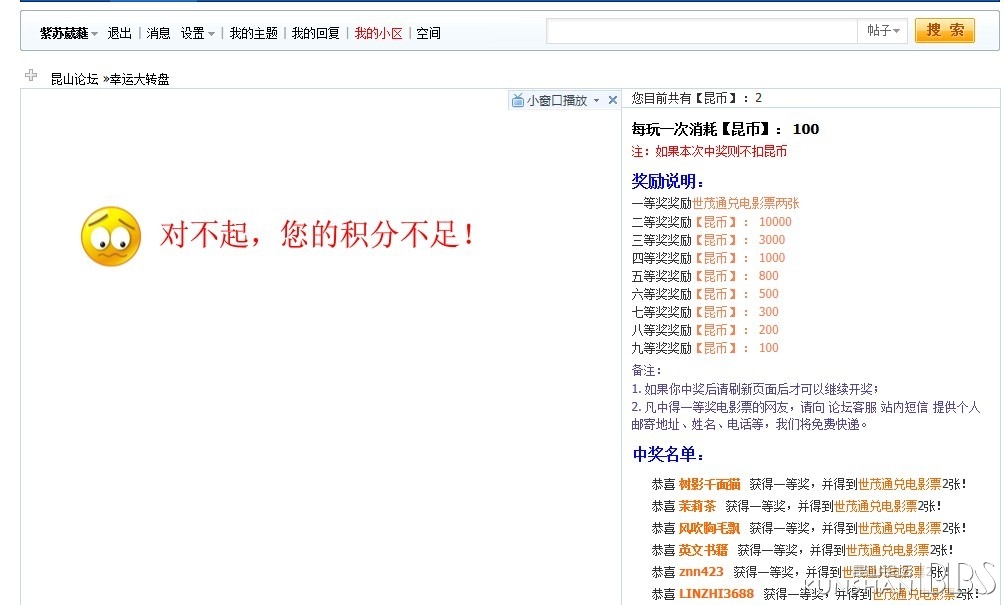The width and height of the screenshot is (1004, 605).
Task: Click the plus icon beside 昆山论坛 breadcrumb
Action: 31,76
